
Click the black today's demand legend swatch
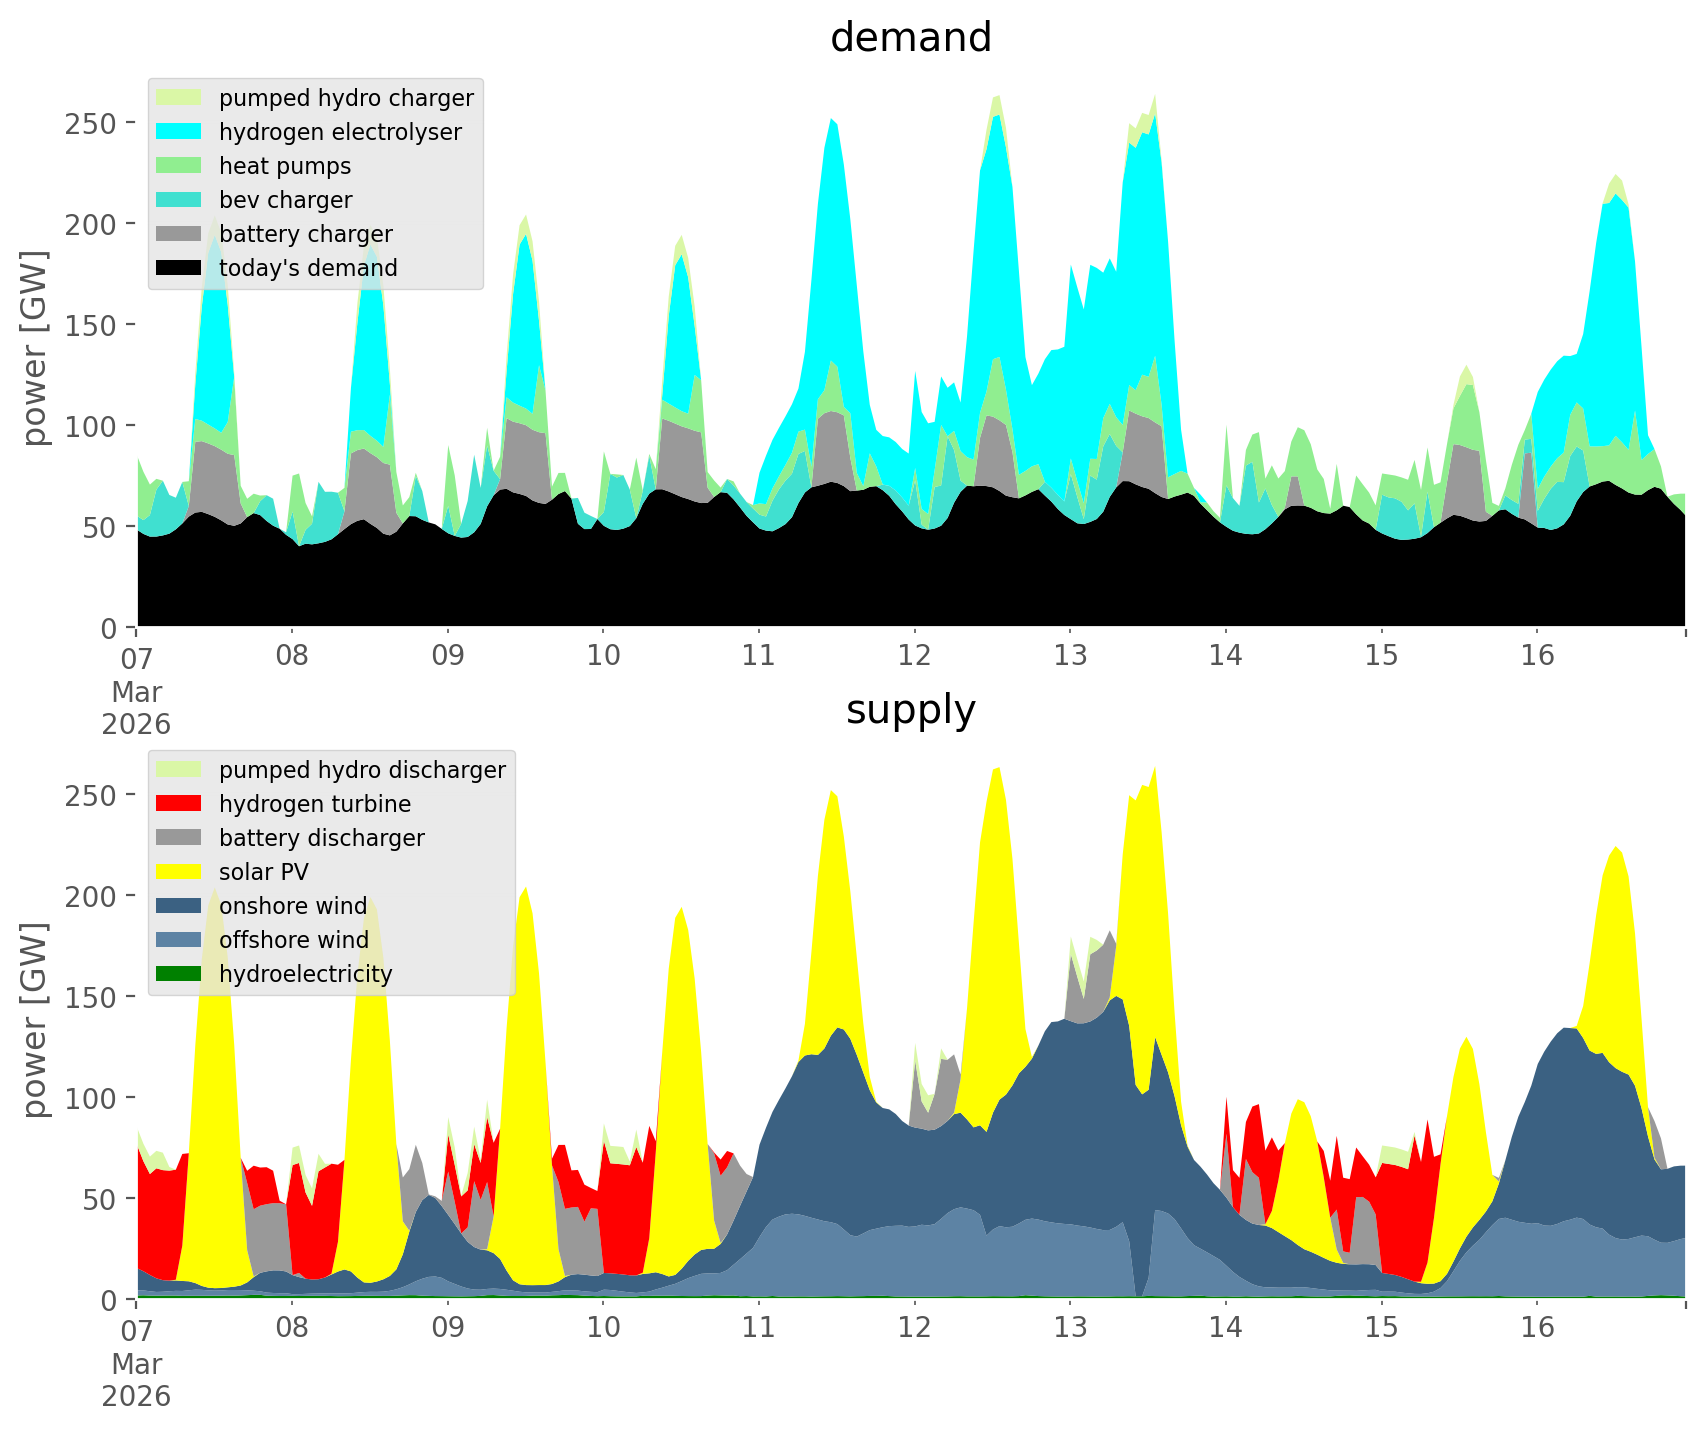point(179,268)
